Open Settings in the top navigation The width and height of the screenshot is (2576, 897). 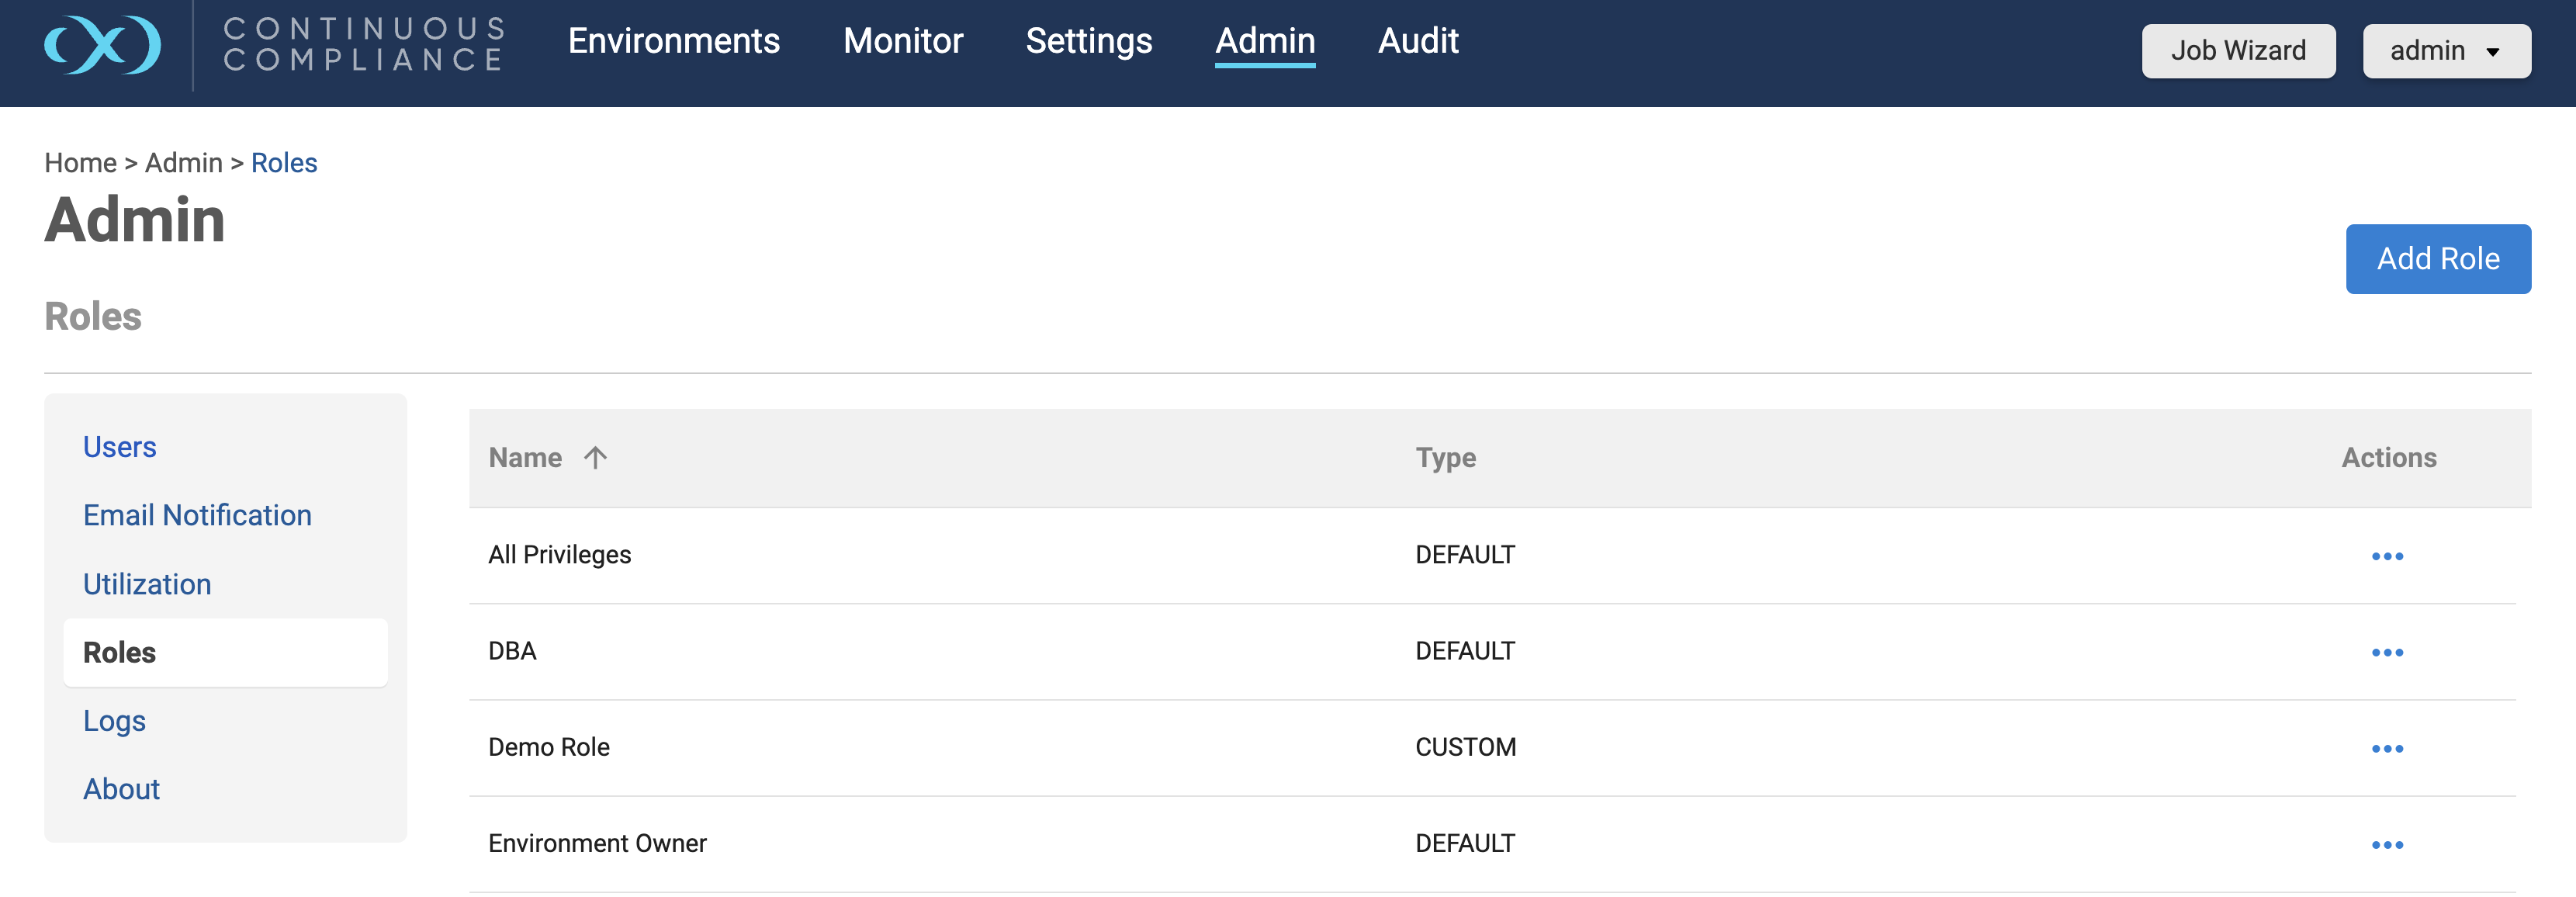(1088, 41)
